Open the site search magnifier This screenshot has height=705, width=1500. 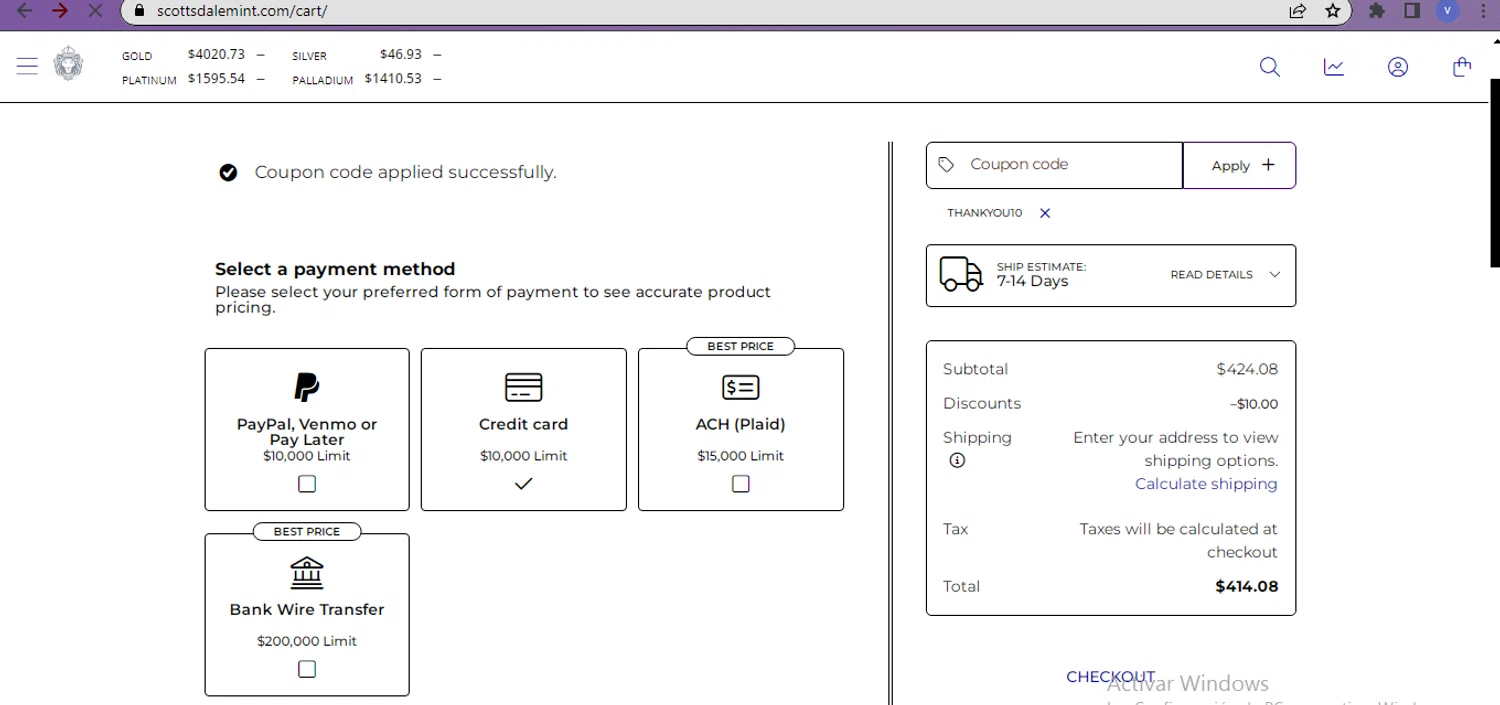tap(1270, 67)
